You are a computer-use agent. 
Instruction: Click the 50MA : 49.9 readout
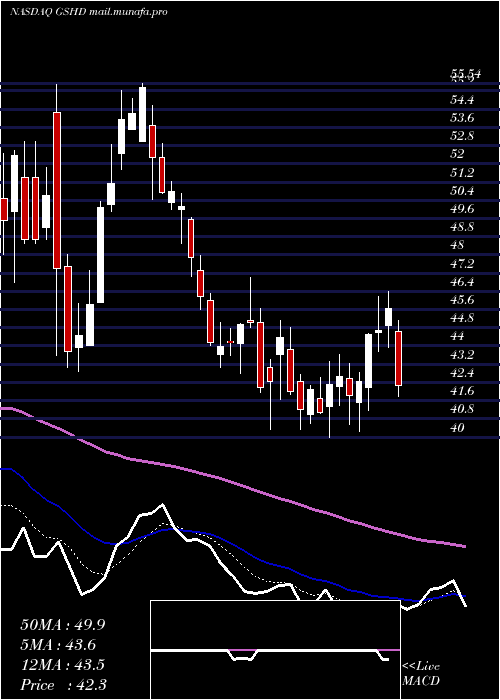pyautogui.click(x=63, y=625)
